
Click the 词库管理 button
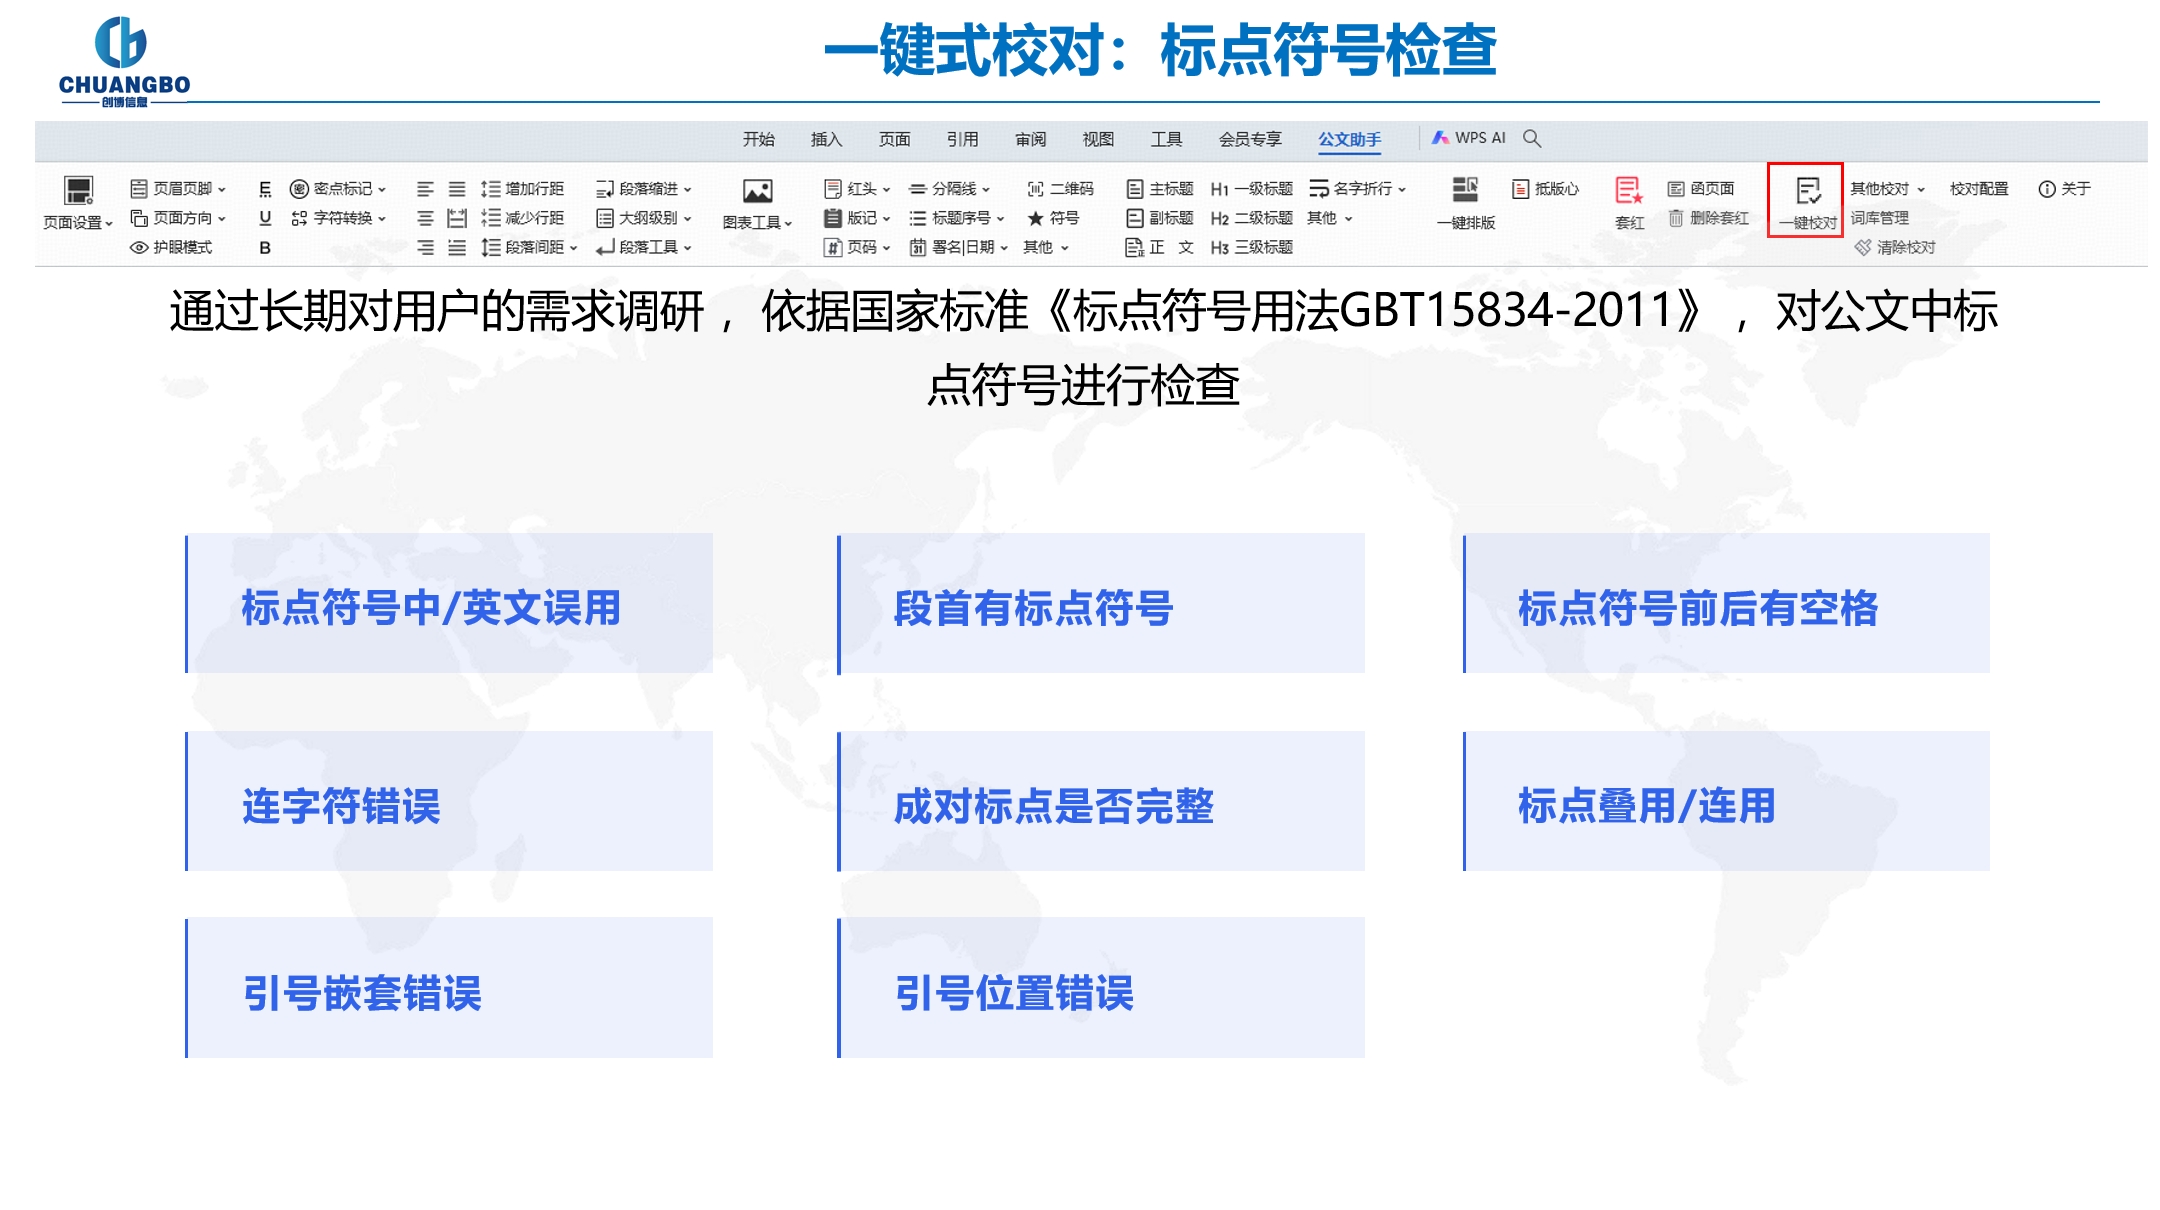[x=1879, y=218]
